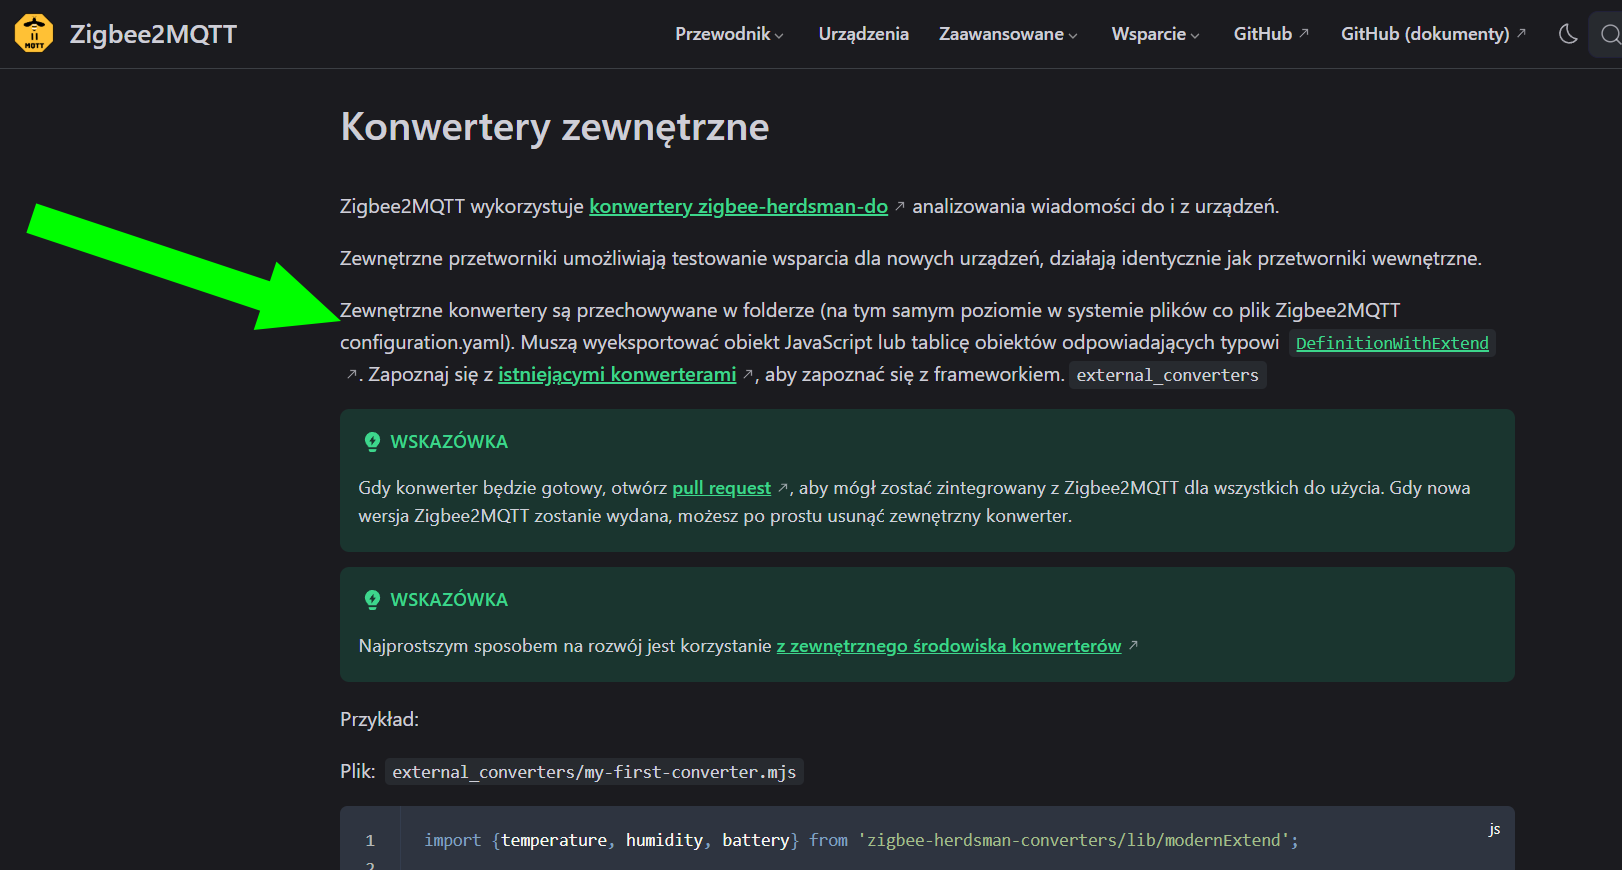This screenshot has height=870, width=1622.
Task: Open z zewnętrznego środowiska konwerterów link
Action: tap(948, 646)
